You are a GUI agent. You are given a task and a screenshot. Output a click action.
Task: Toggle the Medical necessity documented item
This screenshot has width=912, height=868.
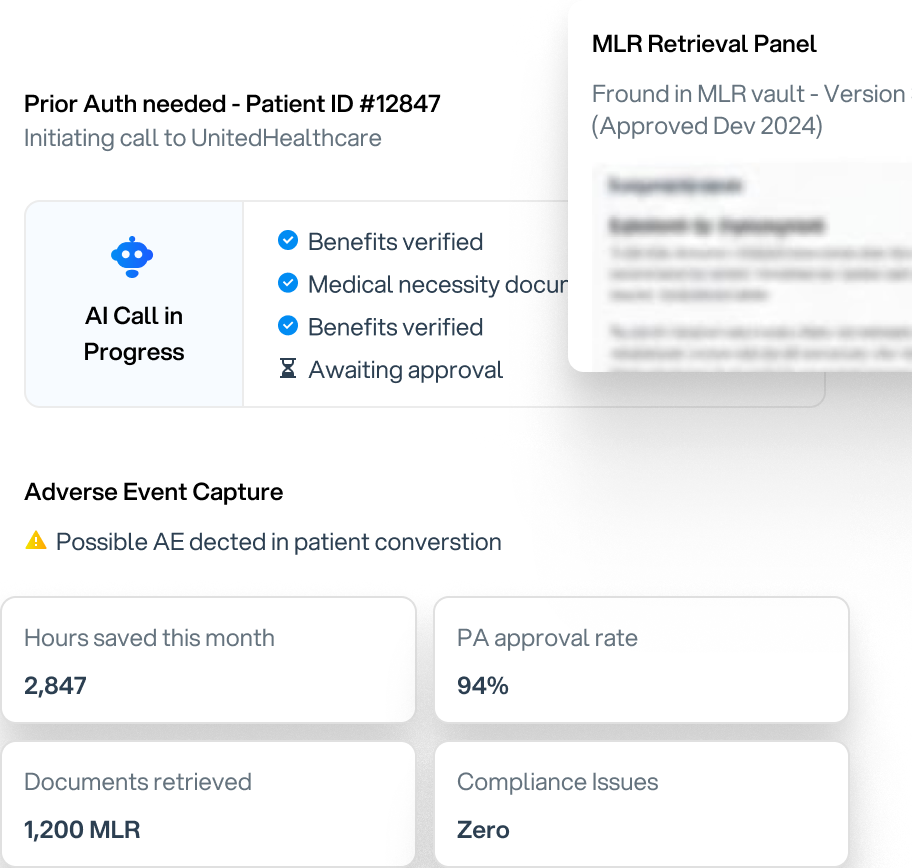pos(420,283)
